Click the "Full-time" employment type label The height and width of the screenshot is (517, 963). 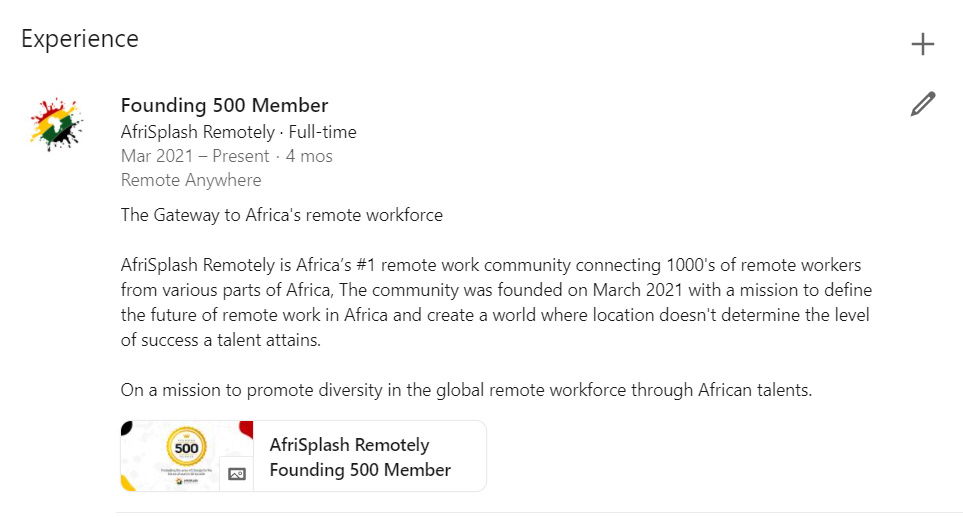[x=322, y=132]
